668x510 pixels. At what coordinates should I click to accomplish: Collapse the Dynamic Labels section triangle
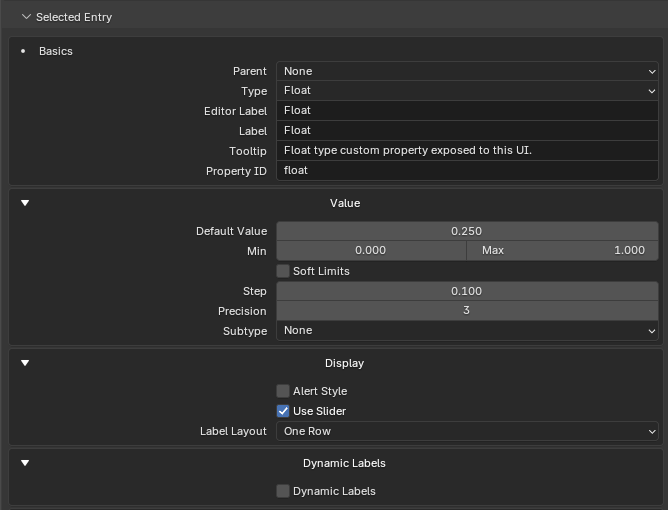(x=25, y=463)
